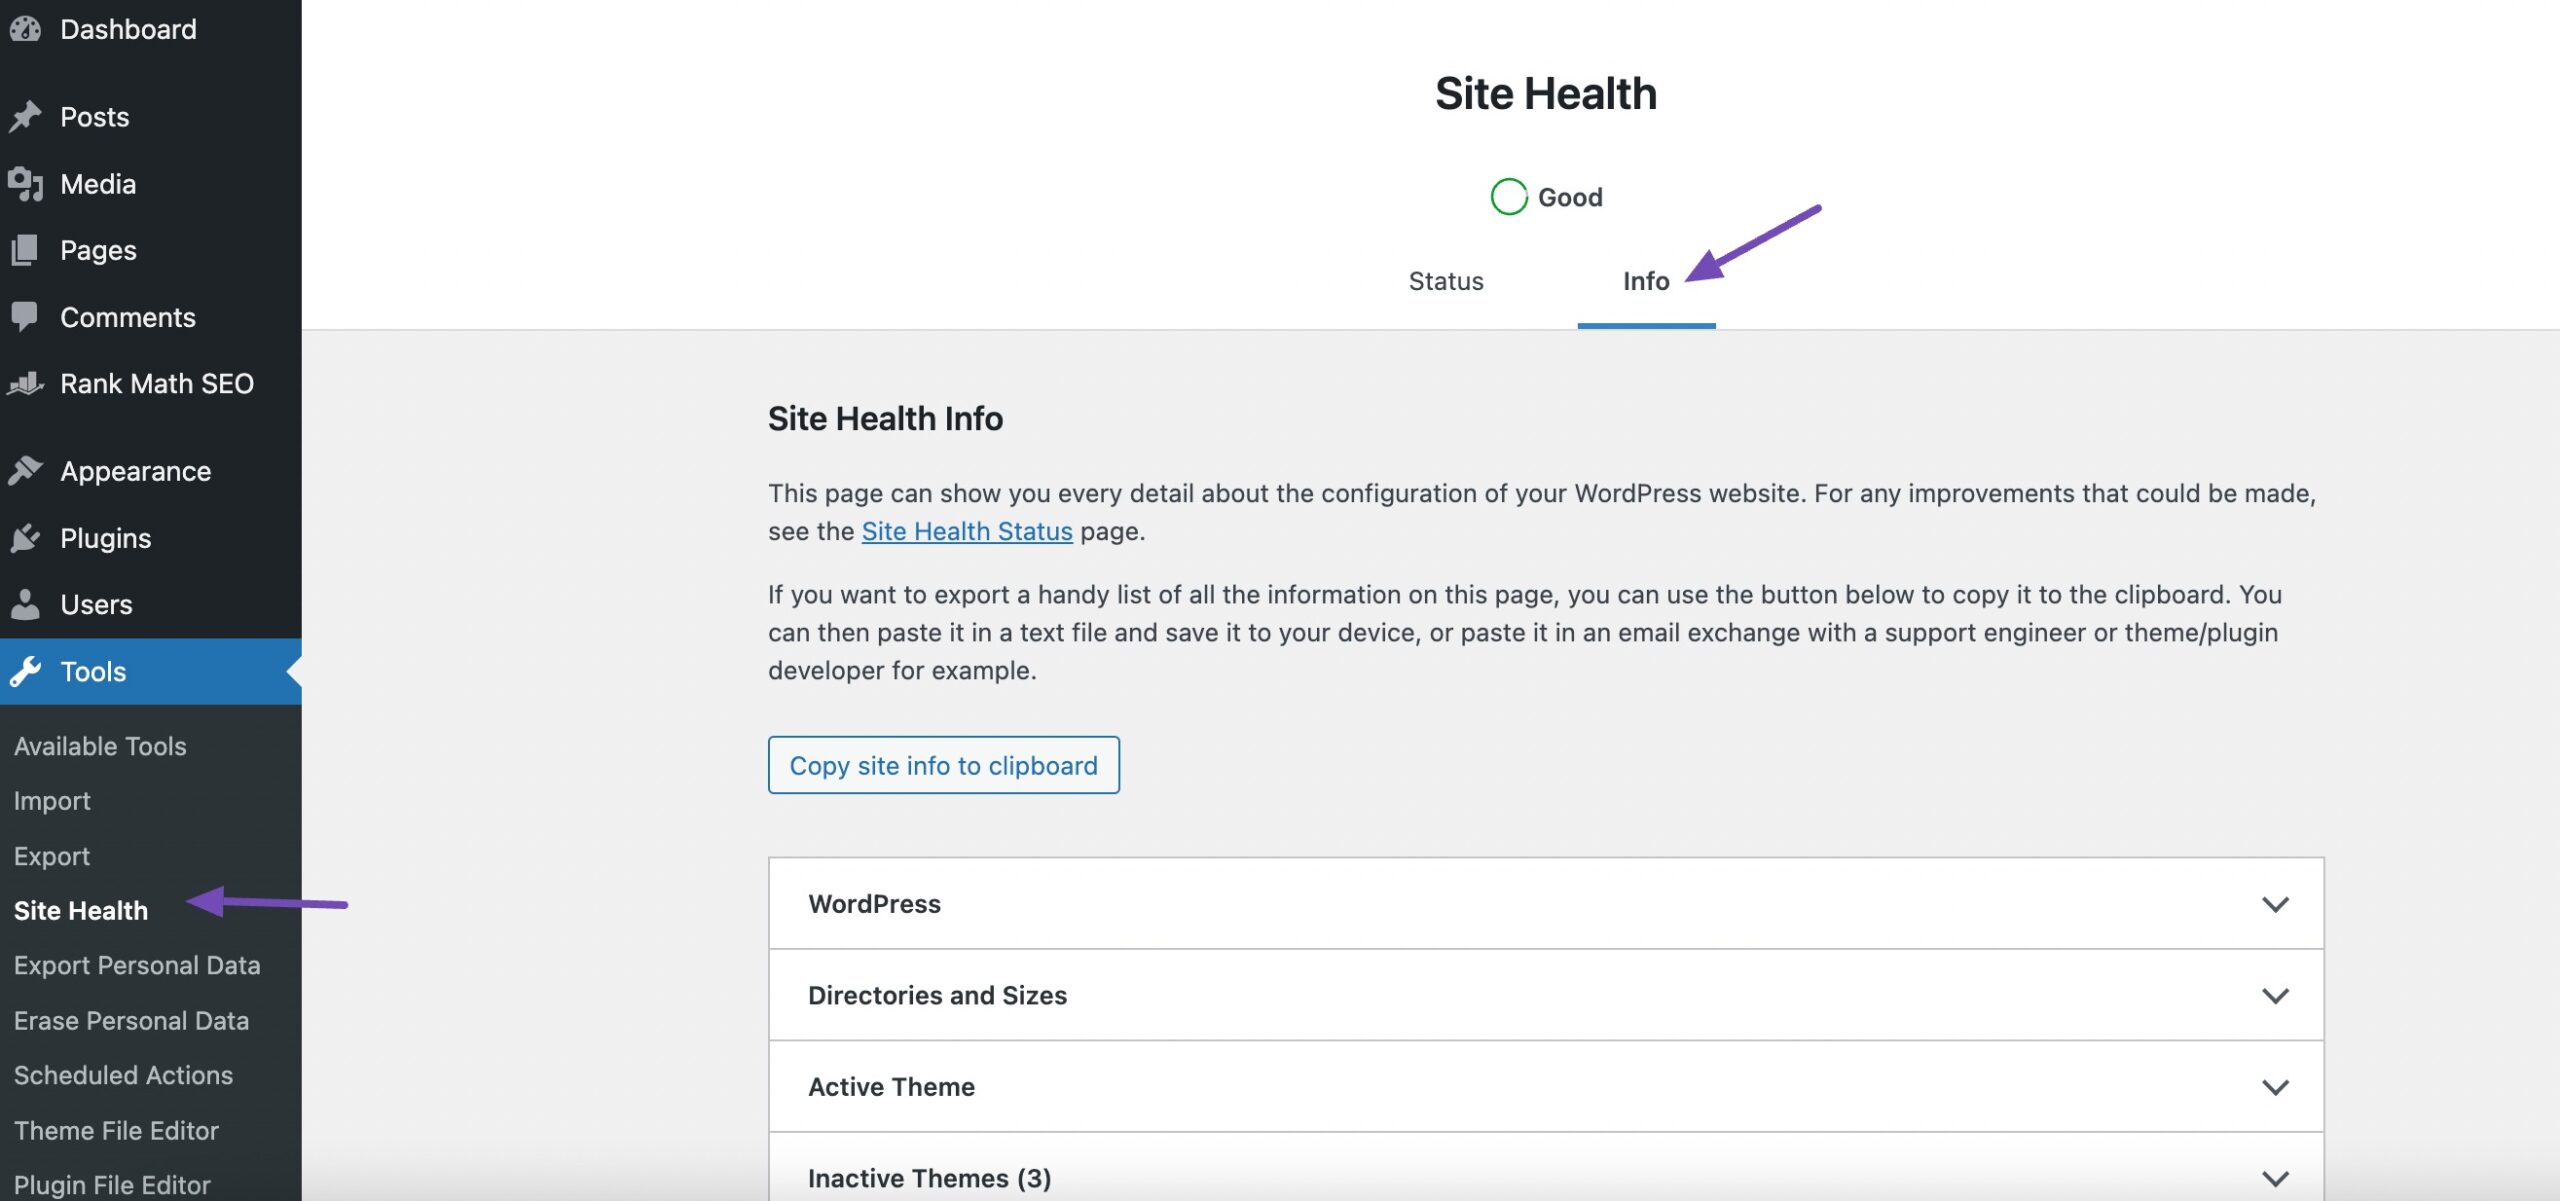Screen dimensions: 2560x1201
Task: Expand the WordPress section
Action: point(2276,902)
